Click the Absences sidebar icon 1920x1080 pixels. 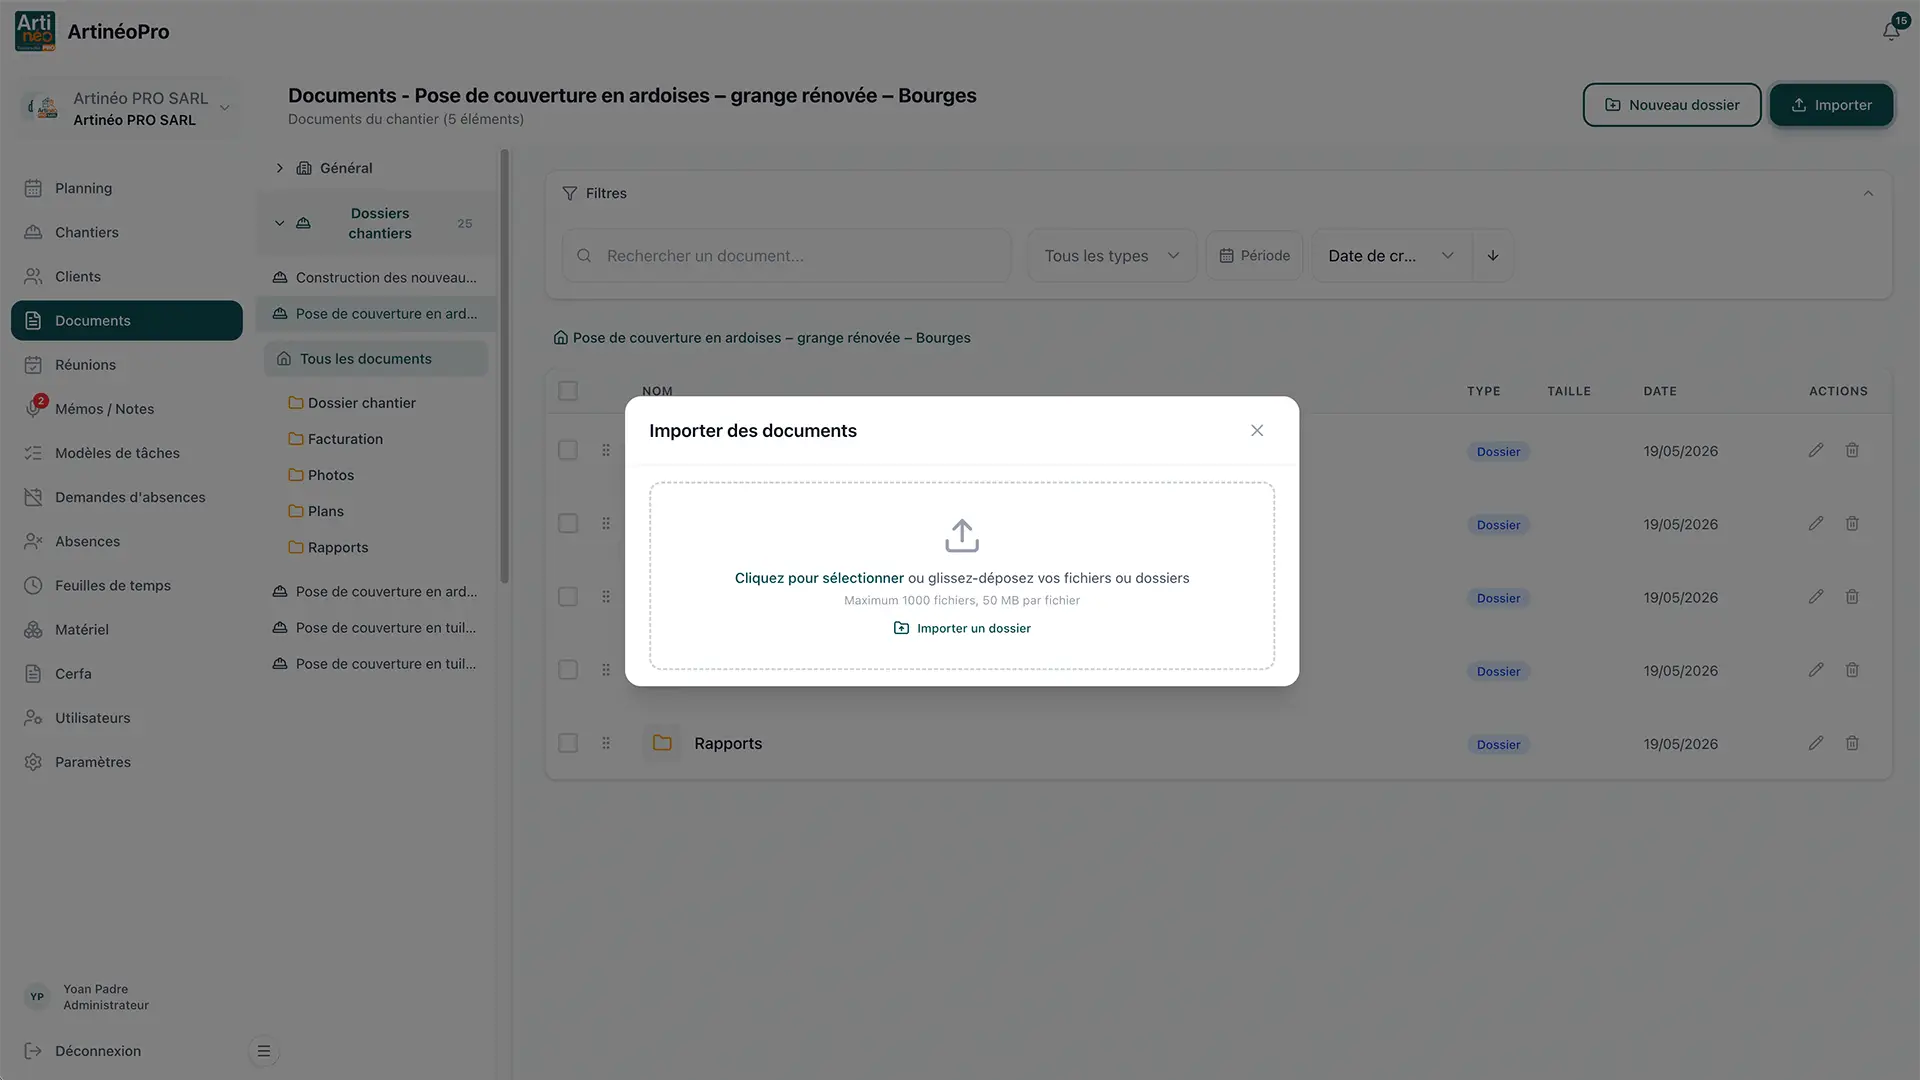33,541
